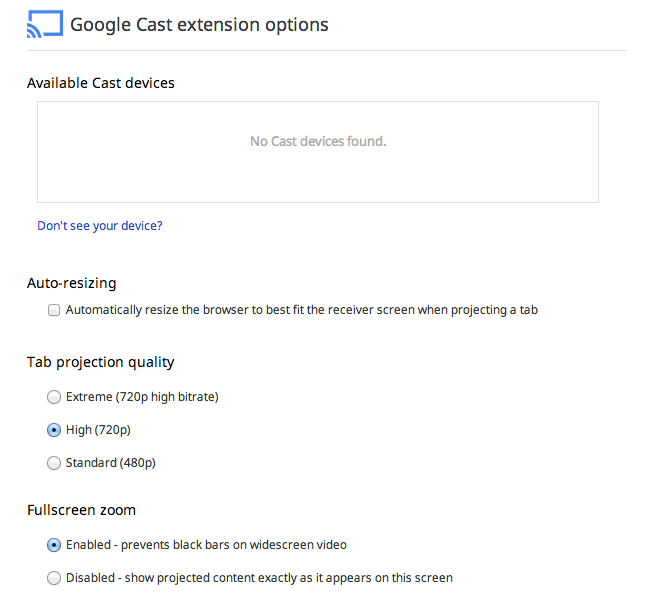Click the "Enabled - prevents black bars" label text

click(x=207, y=545)
